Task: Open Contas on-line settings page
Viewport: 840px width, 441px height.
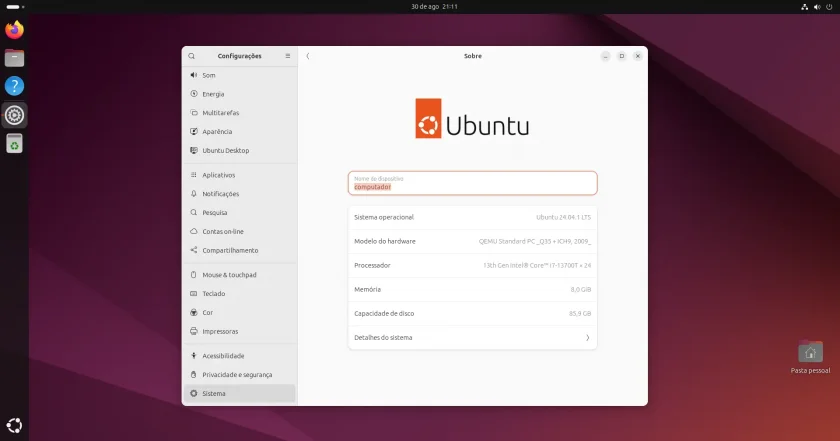Action: [239, 231]
